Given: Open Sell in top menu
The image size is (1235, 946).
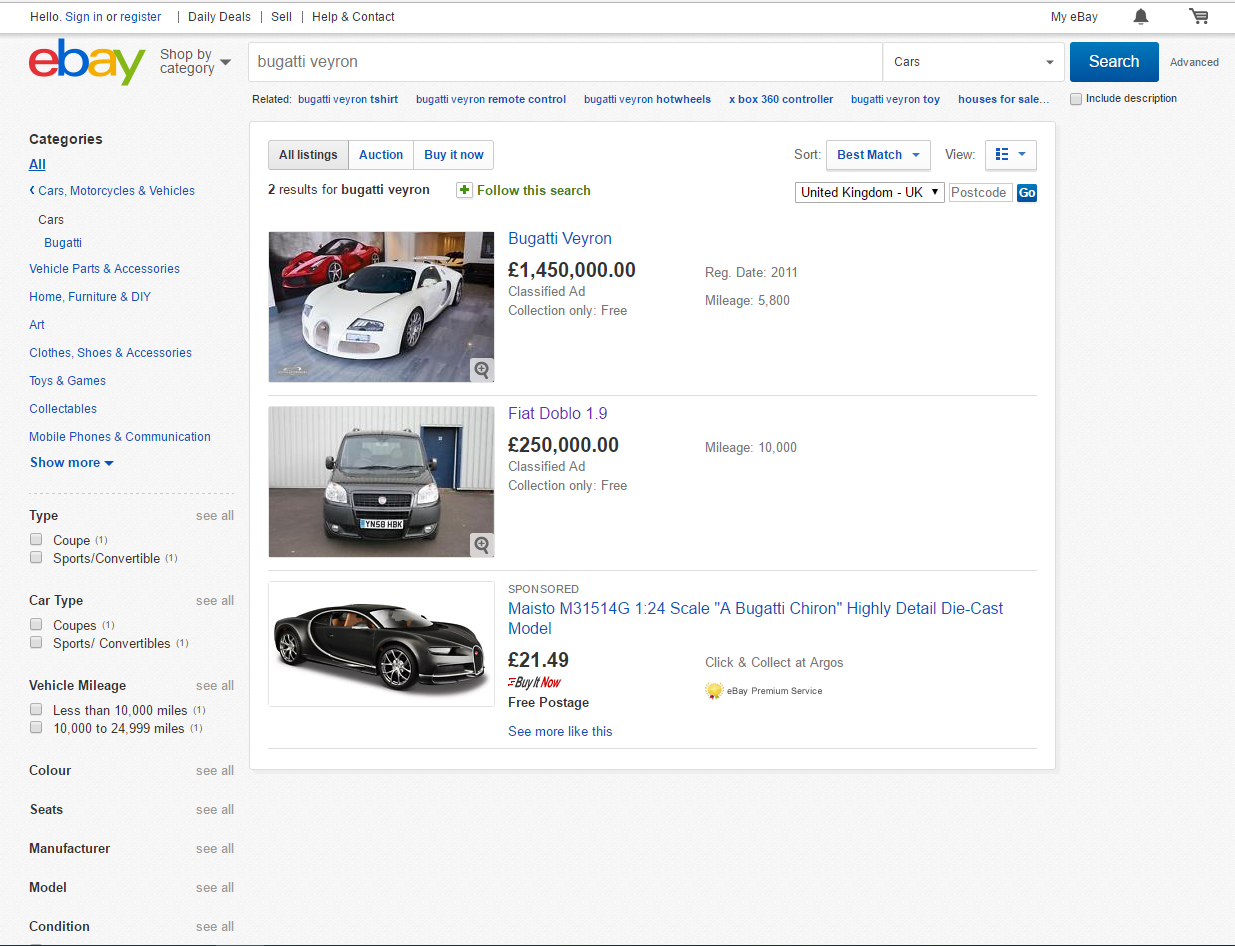Looking at the screenshot, I should coord(281,17).
